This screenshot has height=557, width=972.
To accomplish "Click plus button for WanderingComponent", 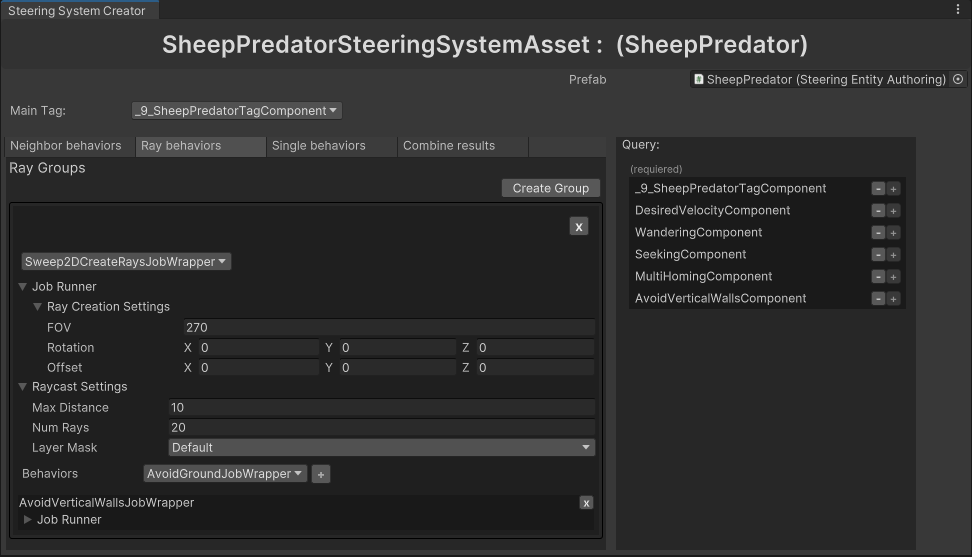I will pos(894,233).
